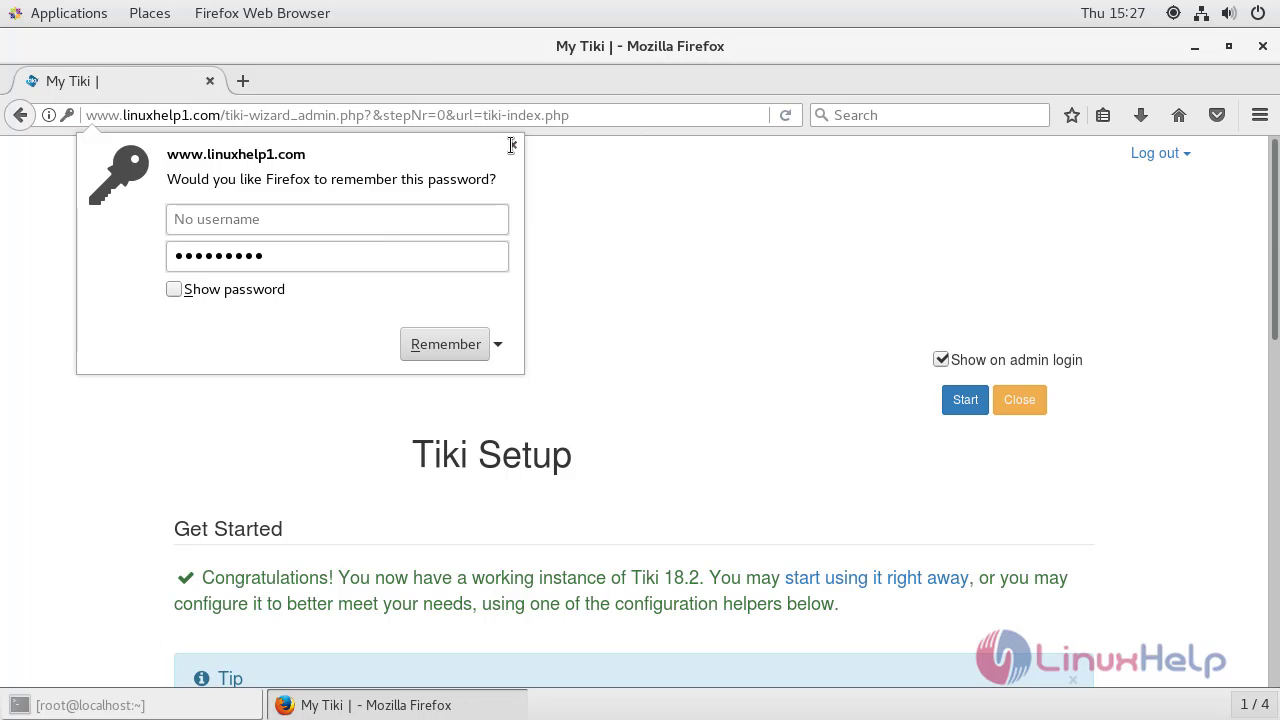Open site information icon in address bar
The width and height of the screenshot is (1280, 720).
coord(48,115)
